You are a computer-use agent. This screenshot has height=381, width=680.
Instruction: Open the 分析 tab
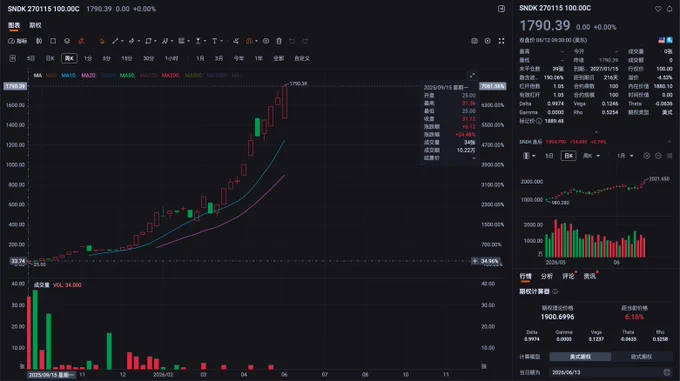pos(546,276)
